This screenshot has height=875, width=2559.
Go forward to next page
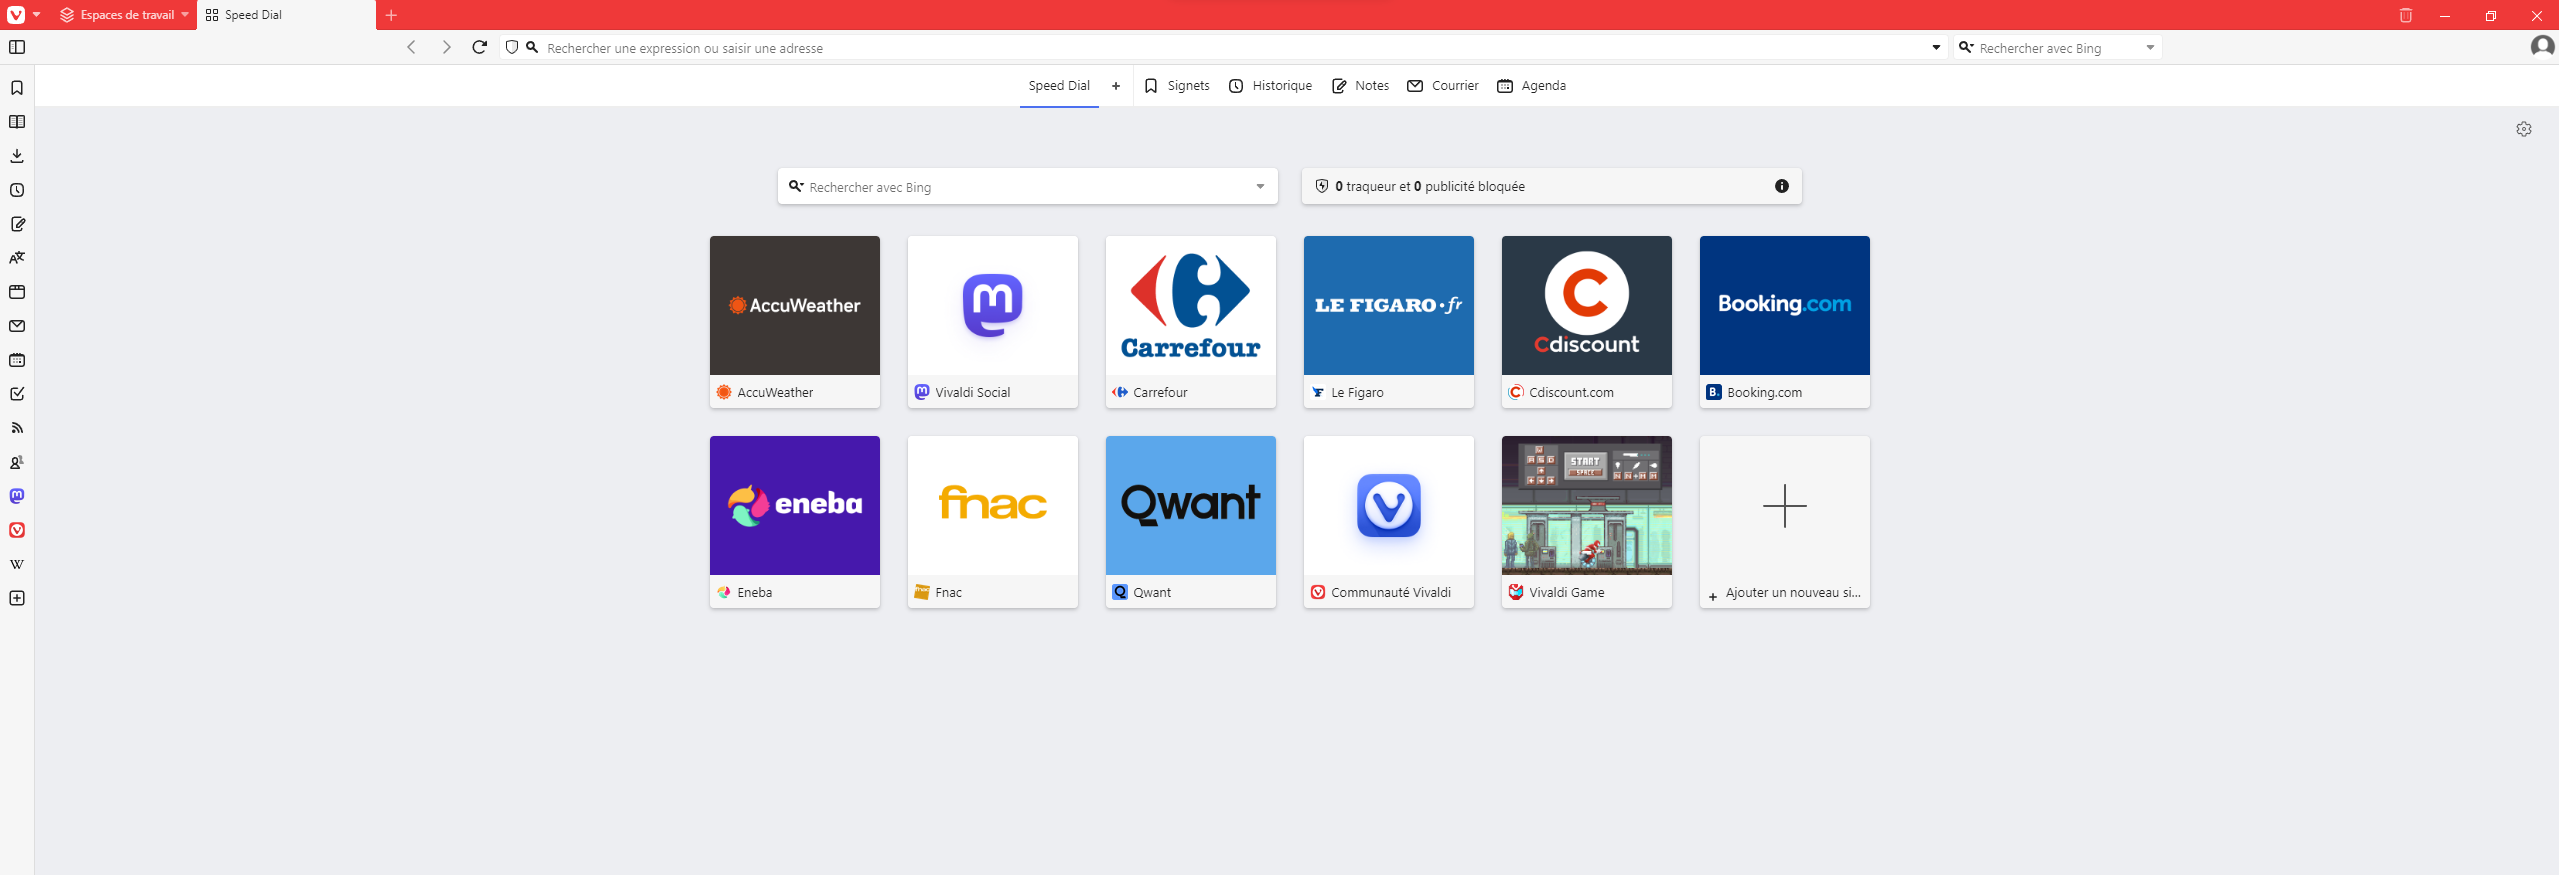tap(446, 47)
